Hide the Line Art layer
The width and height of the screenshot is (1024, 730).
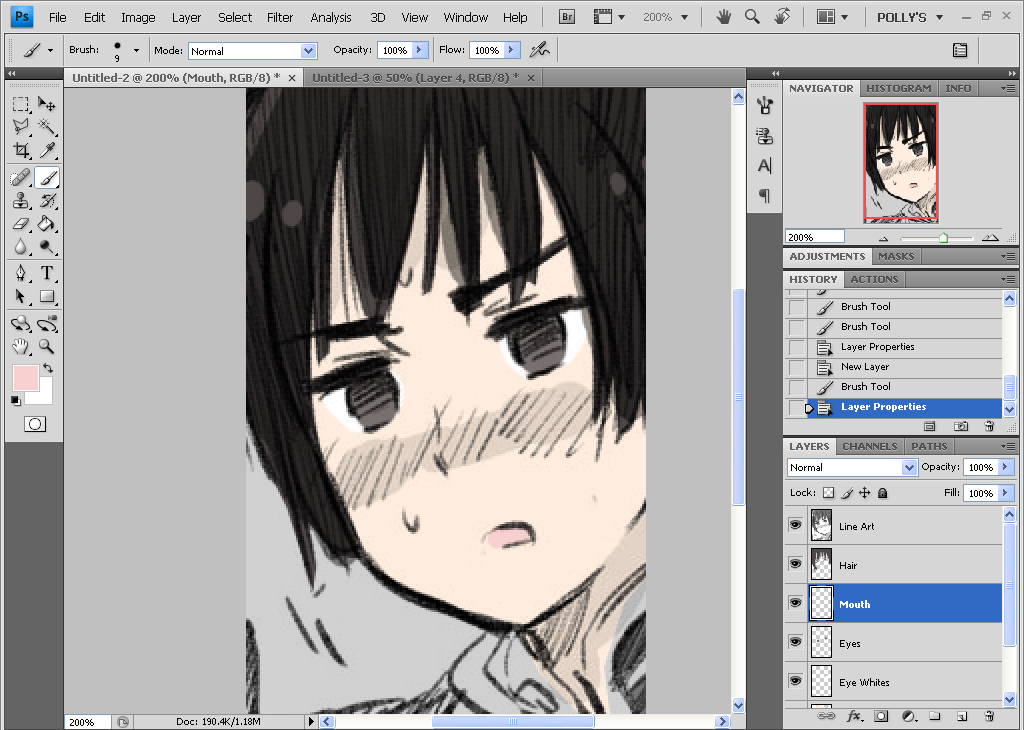pos(795,525)
